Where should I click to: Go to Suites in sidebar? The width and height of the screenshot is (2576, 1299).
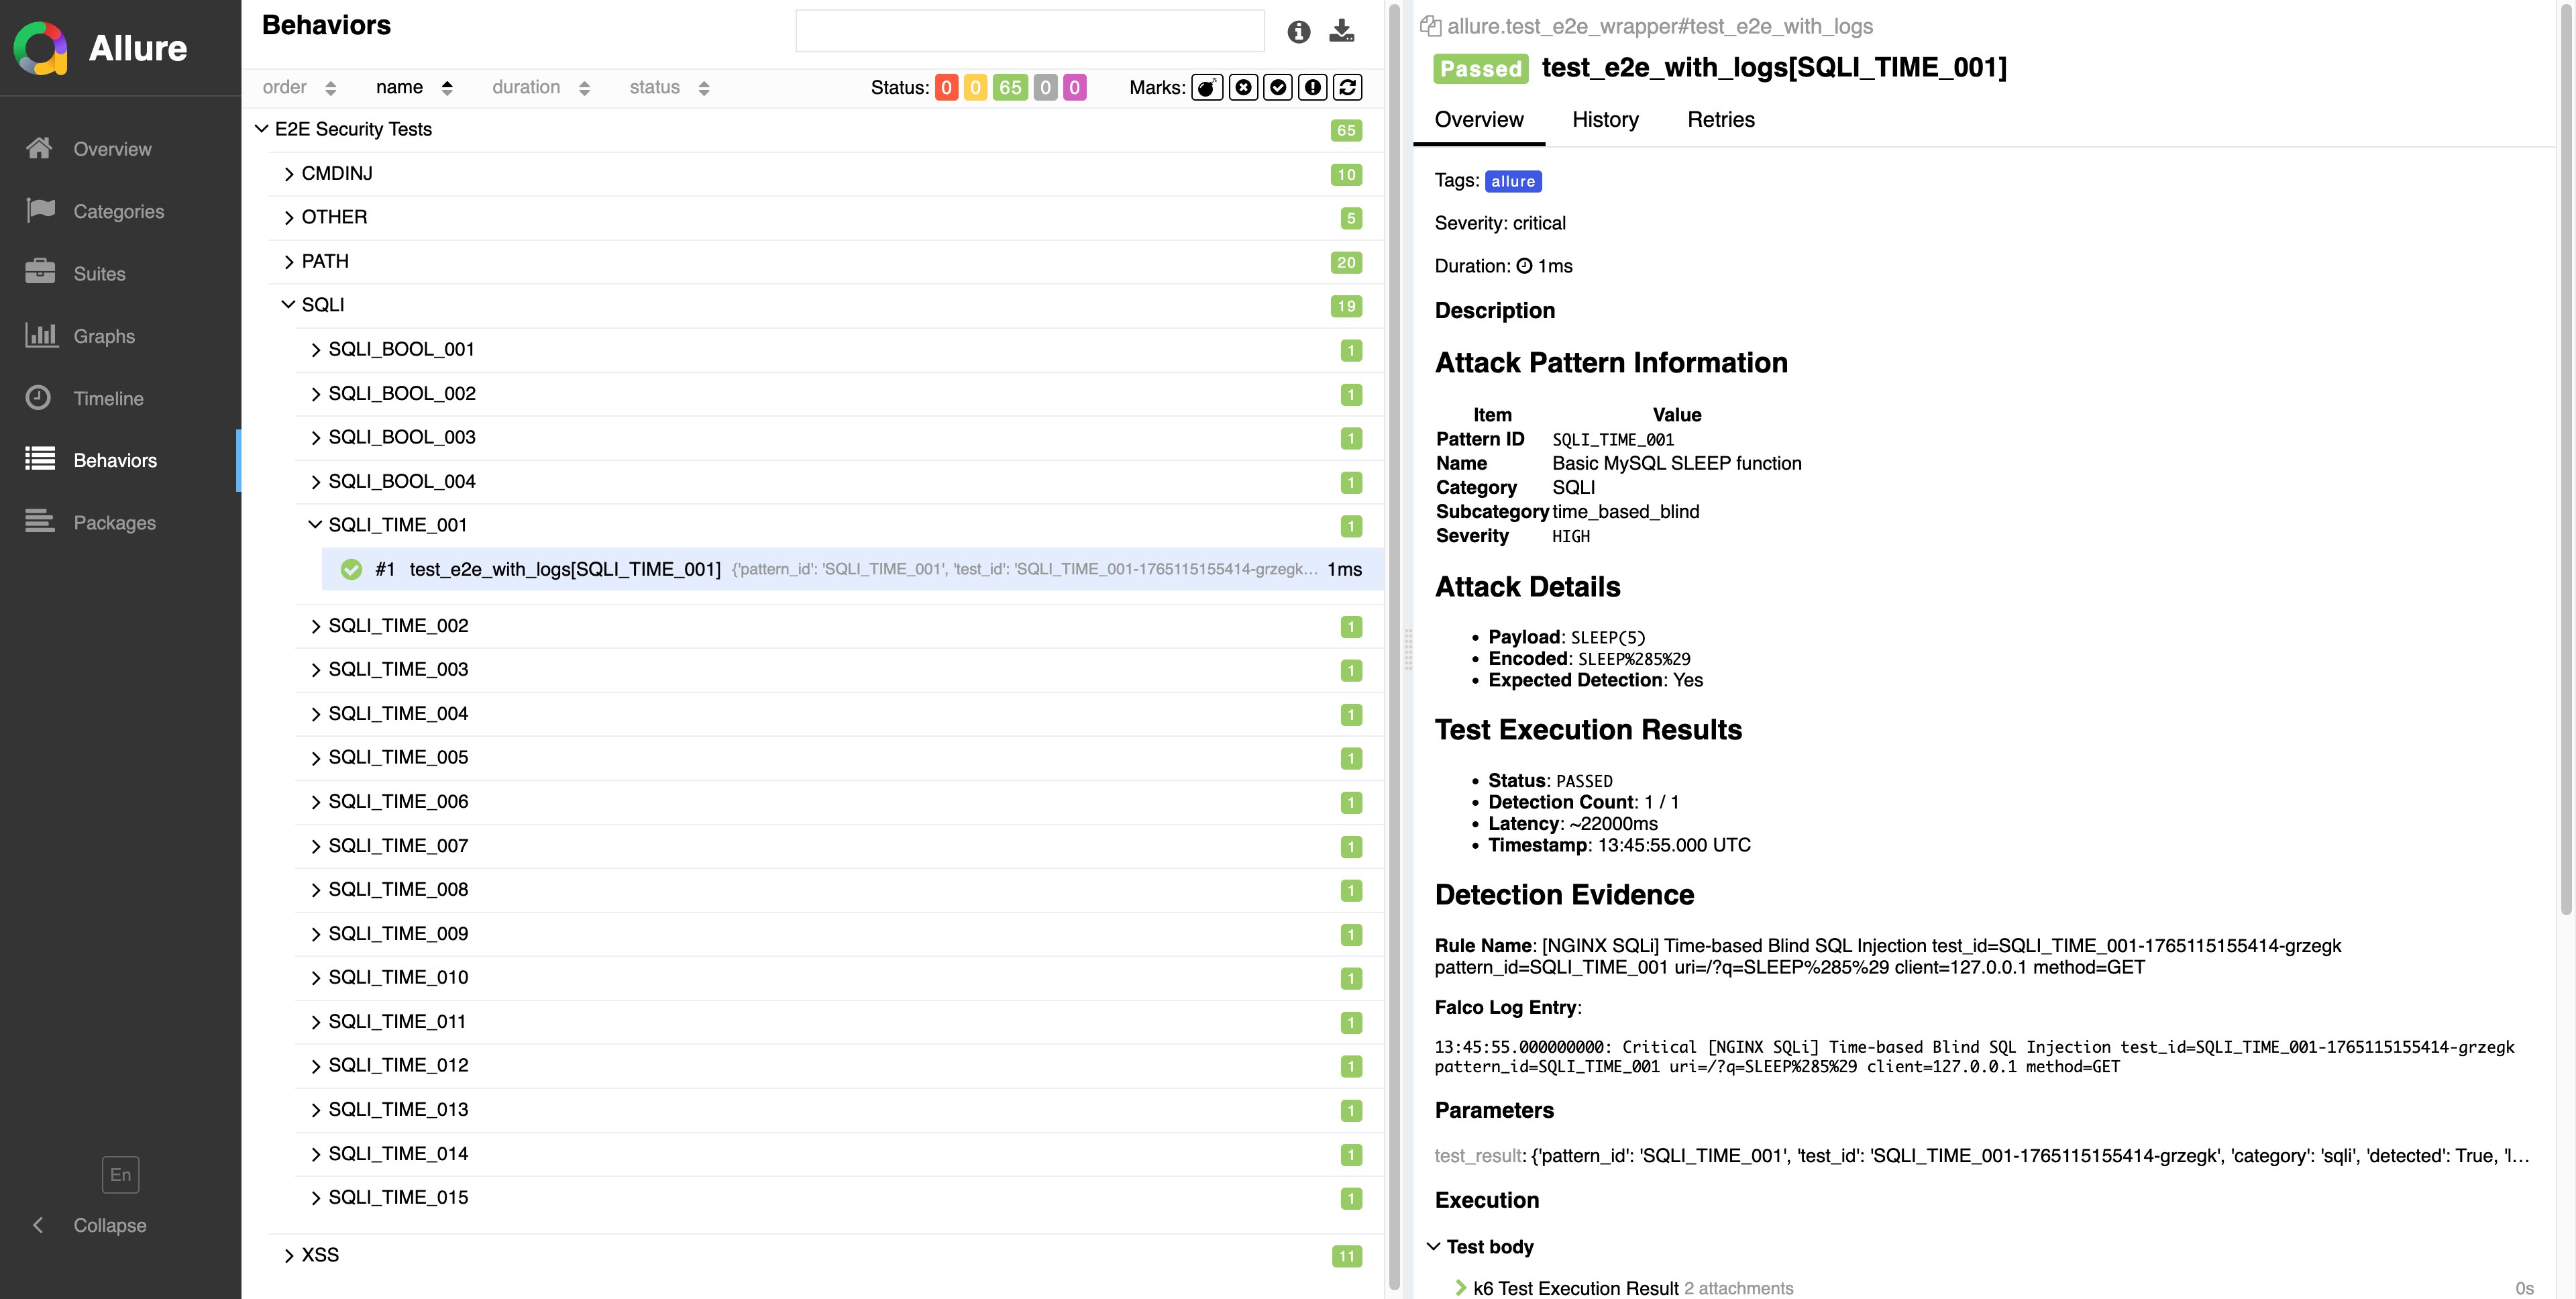[x=99, y=274]
